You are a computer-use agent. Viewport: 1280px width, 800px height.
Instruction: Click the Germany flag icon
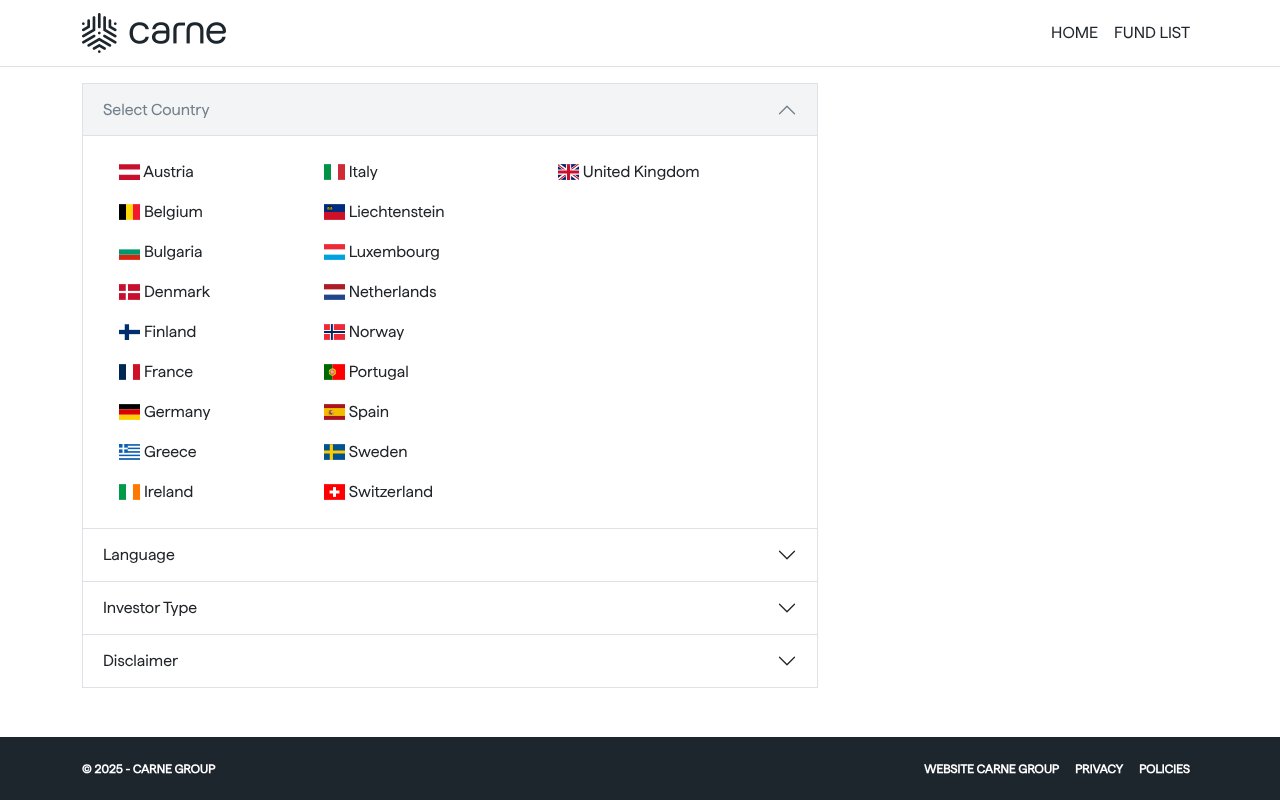click(129, 411)
